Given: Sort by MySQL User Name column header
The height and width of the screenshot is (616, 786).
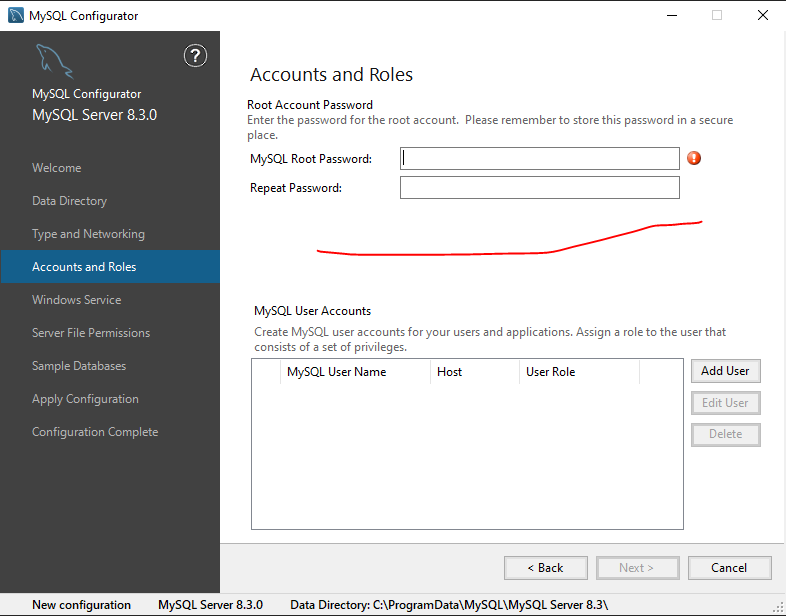Looking at the screenshot, I should [355, 372].
